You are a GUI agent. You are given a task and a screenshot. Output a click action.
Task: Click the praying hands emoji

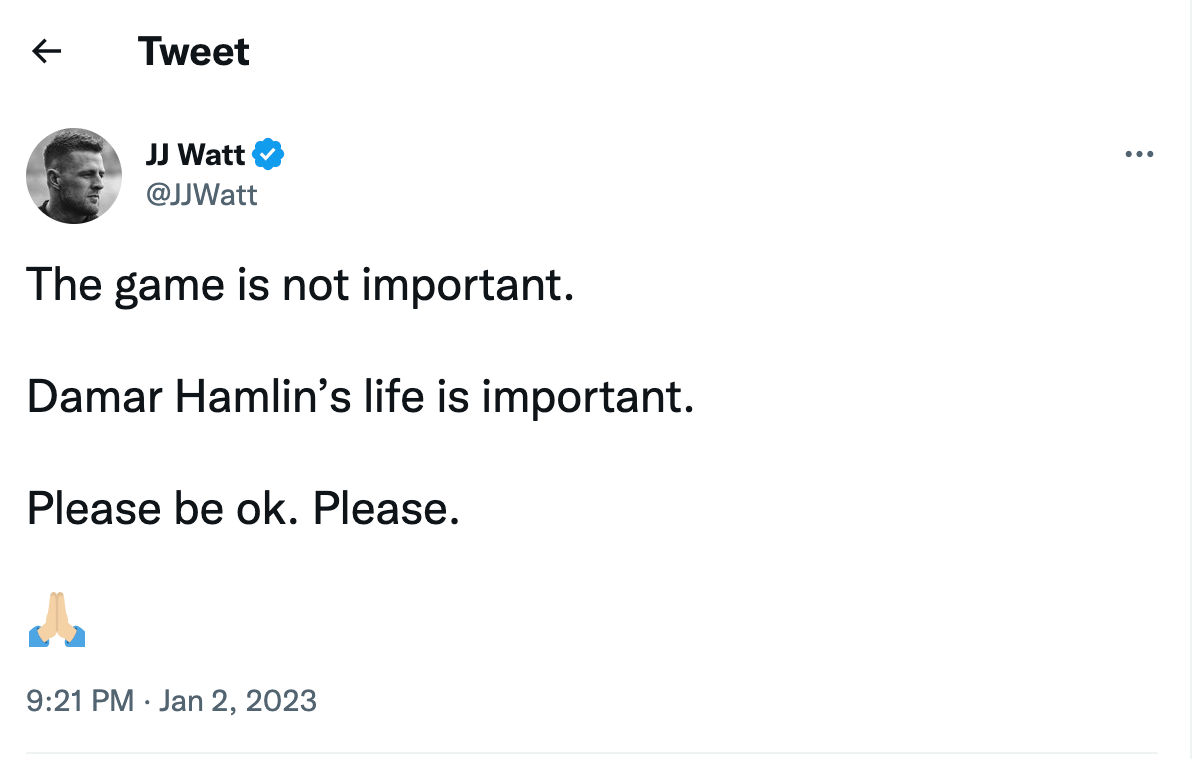coord(57,619)
